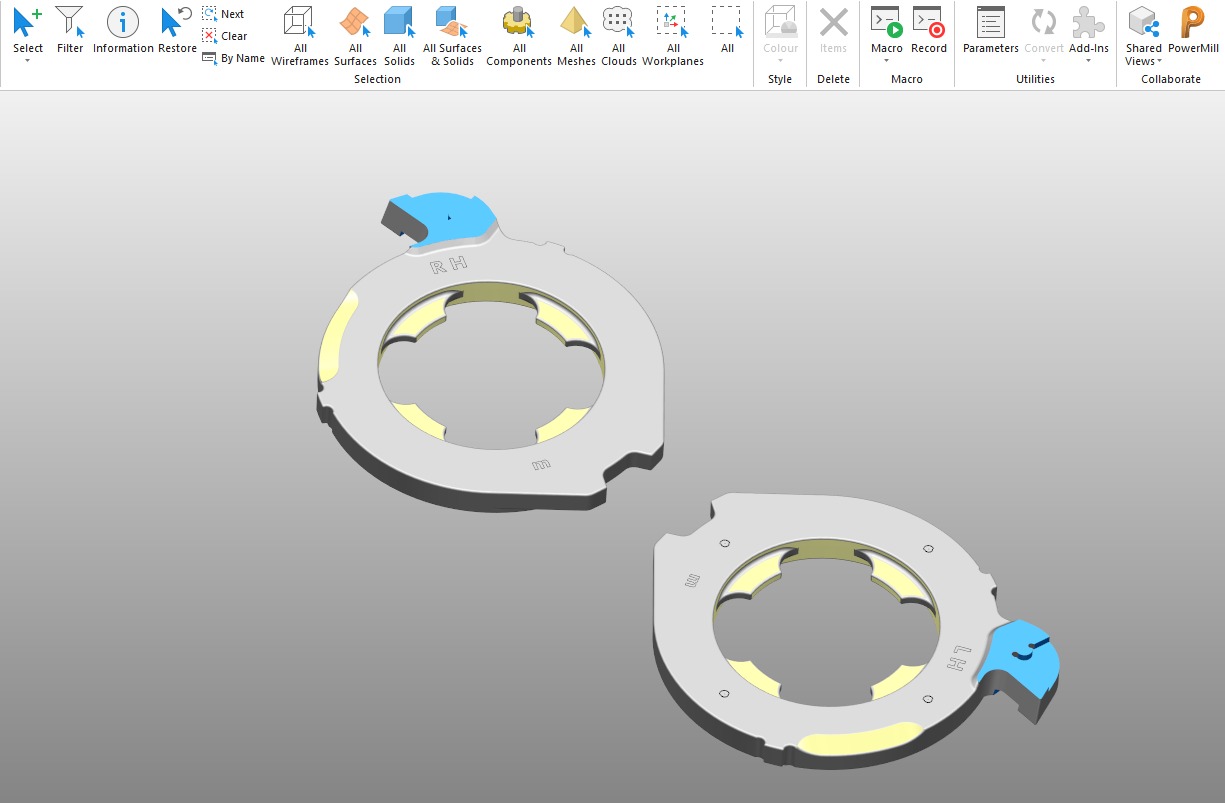This screenshot has height=803, width=1225.
Task: Open PowerMill from Collaborate group
Action: click(1193, 29)
